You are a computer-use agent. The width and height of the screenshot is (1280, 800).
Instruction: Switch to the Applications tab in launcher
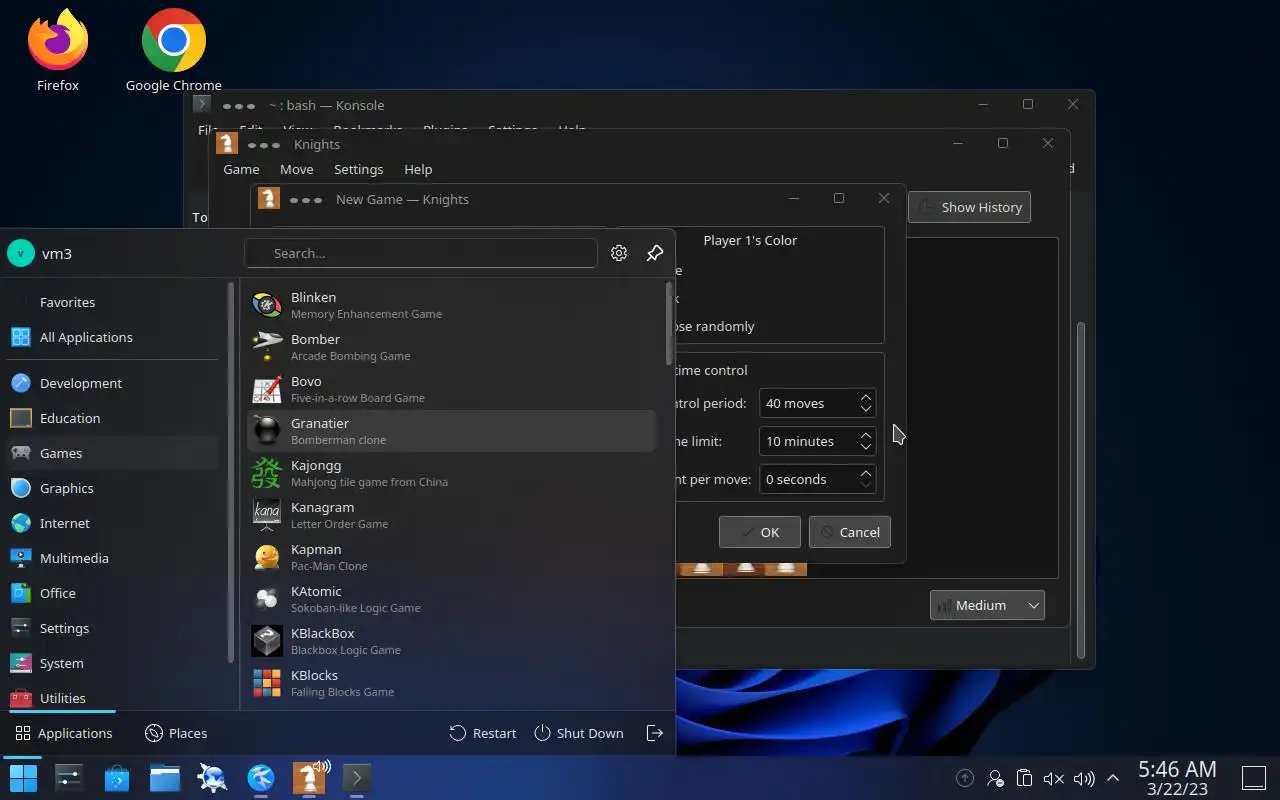tap(63, 733)
